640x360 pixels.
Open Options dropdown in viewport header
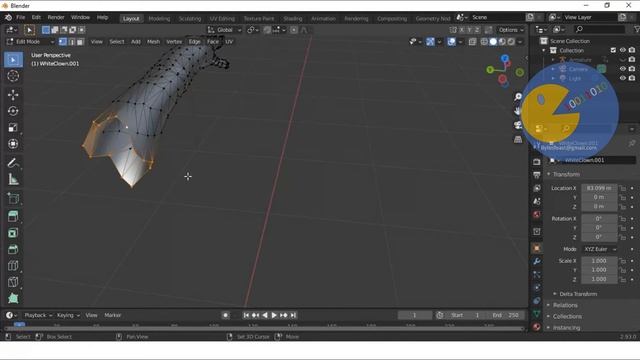(511, 30)
